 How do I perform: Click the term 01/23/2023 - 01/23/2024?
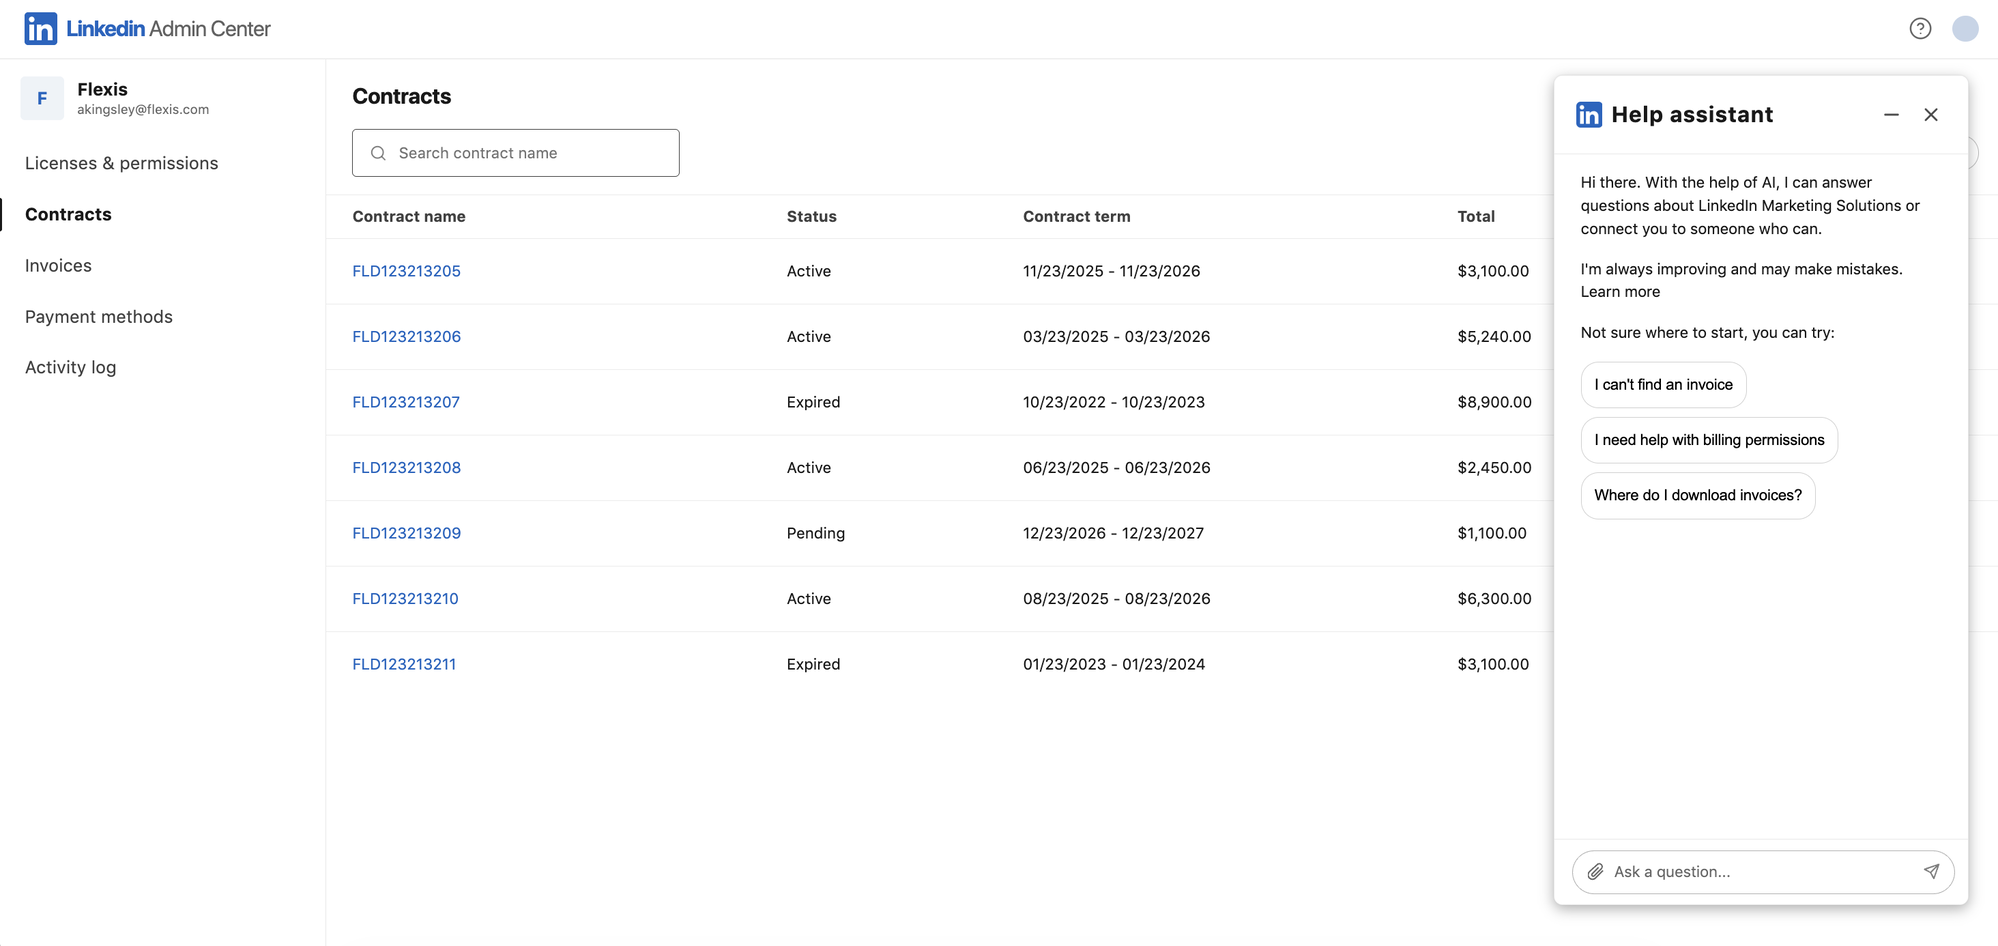1114,664
